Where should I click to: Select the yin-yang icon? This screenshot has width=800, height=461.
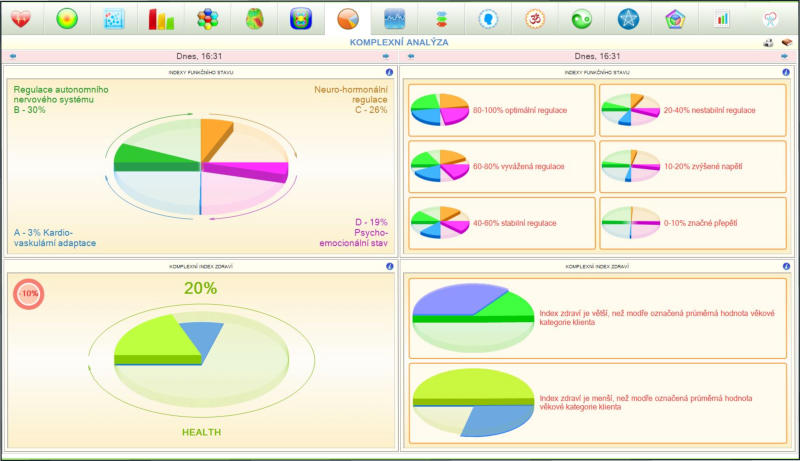[582, 18]
